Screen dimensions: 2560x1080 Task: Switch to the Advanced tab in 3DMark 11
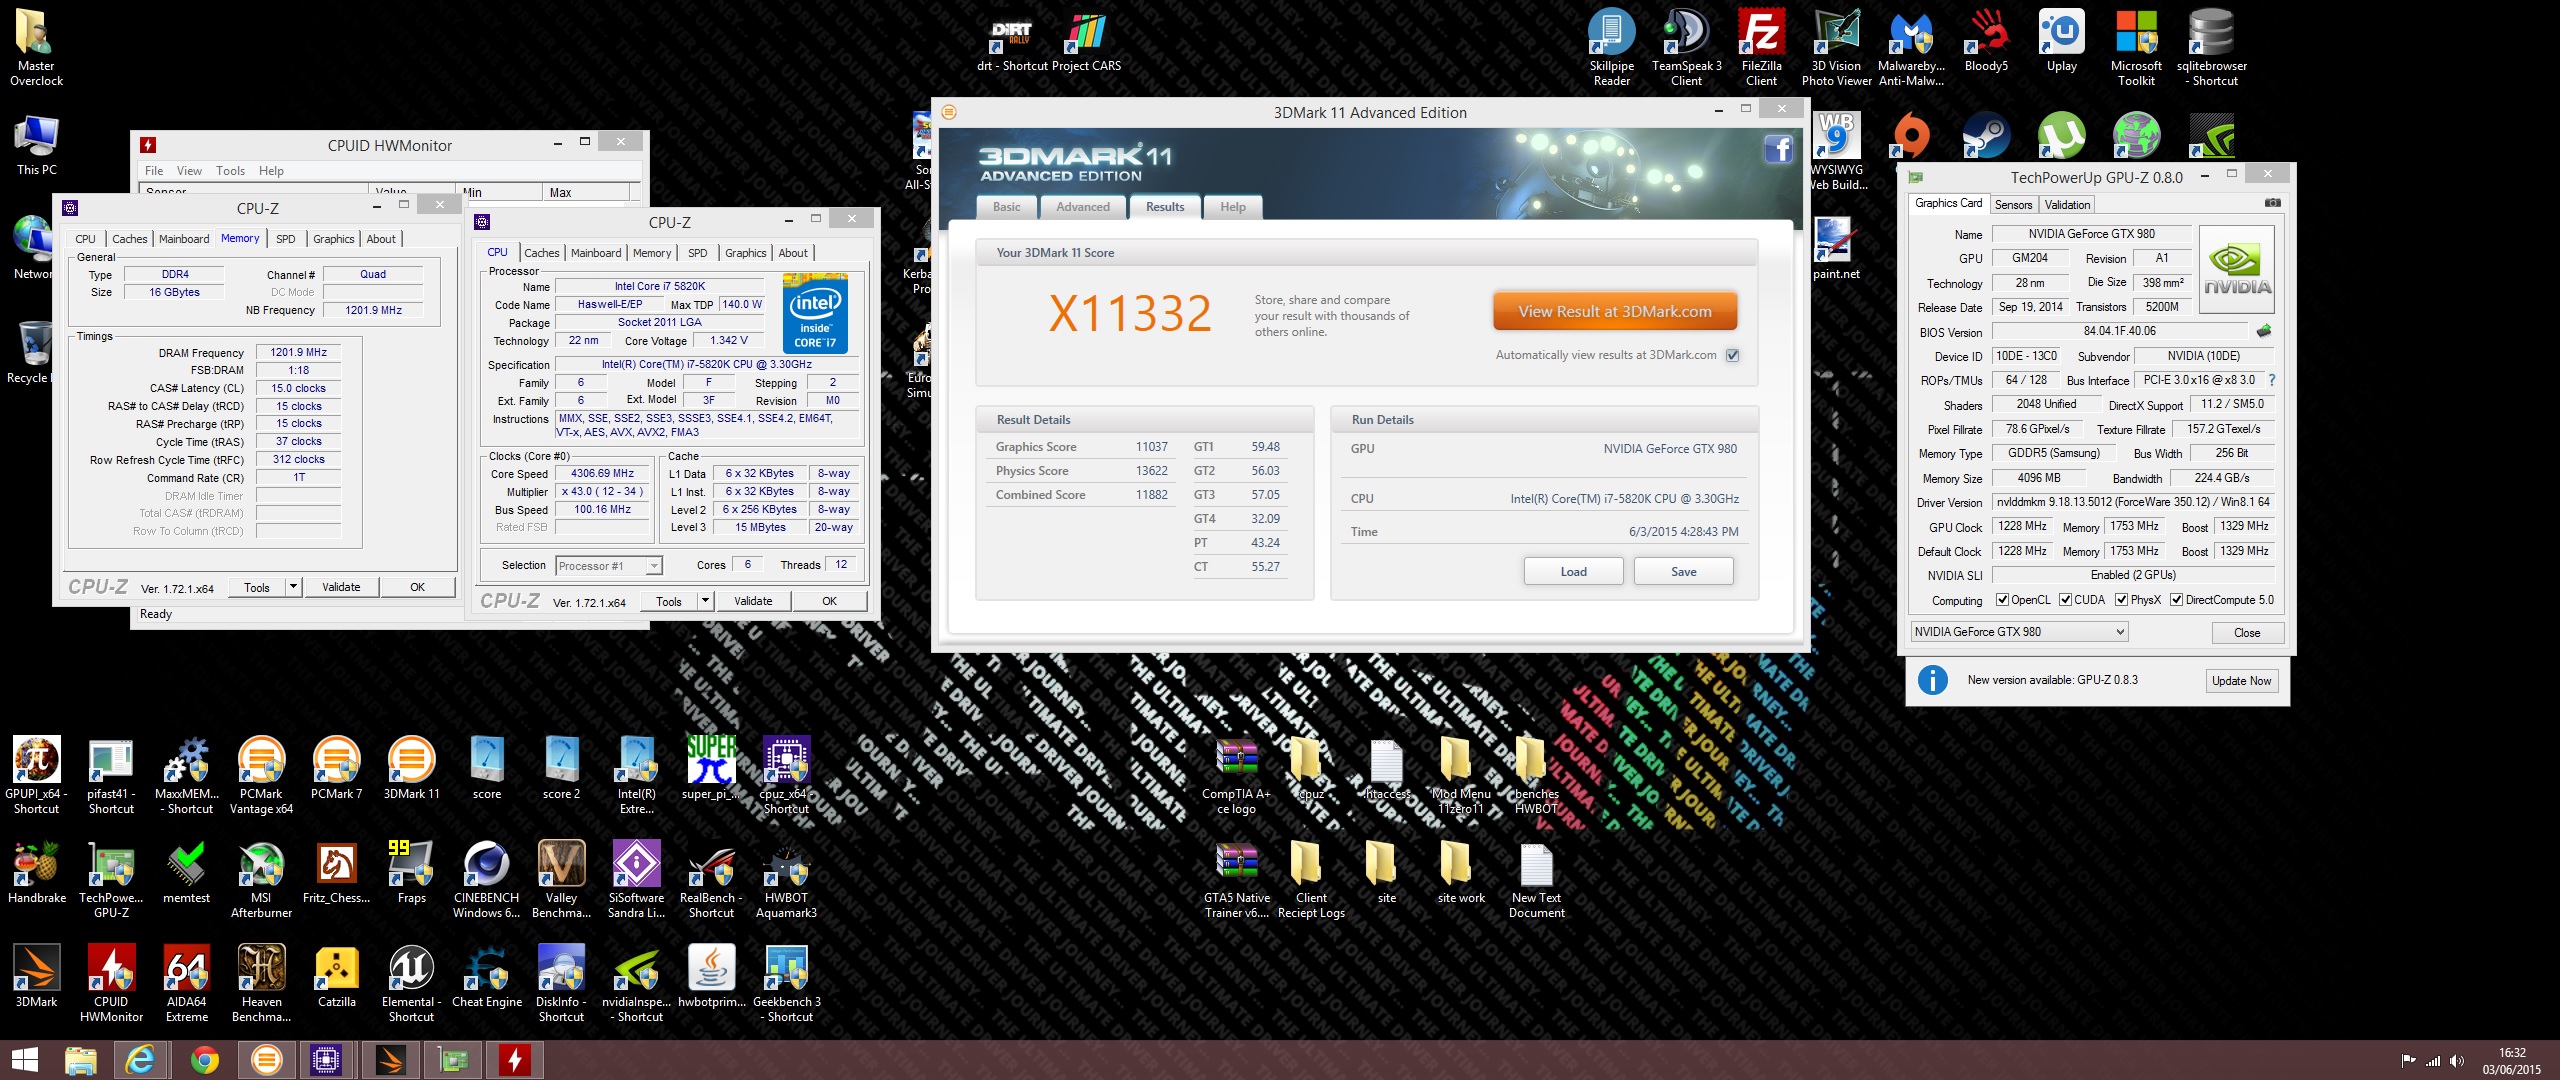coord(1083,207)
